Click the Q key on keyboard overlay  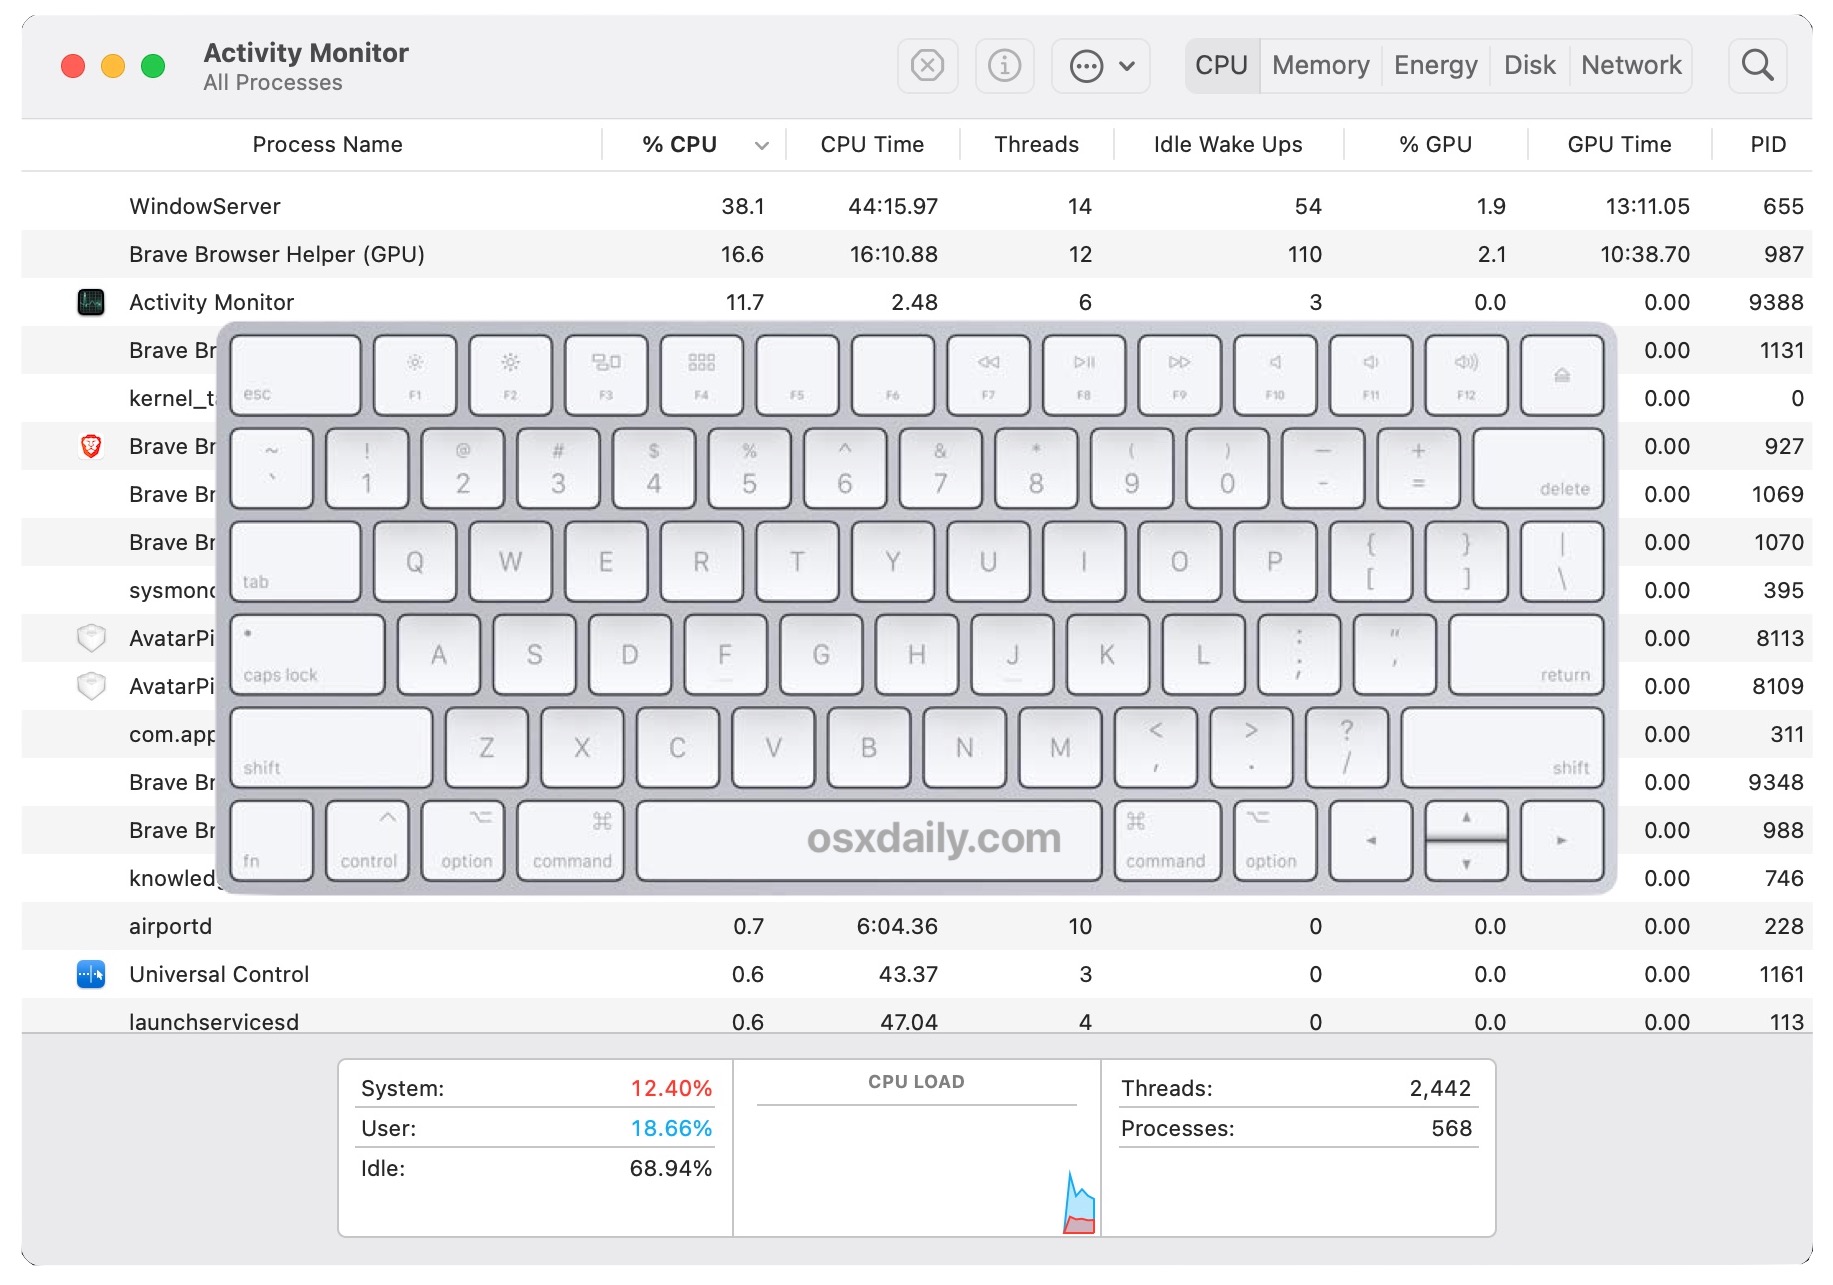coord(415,561)
